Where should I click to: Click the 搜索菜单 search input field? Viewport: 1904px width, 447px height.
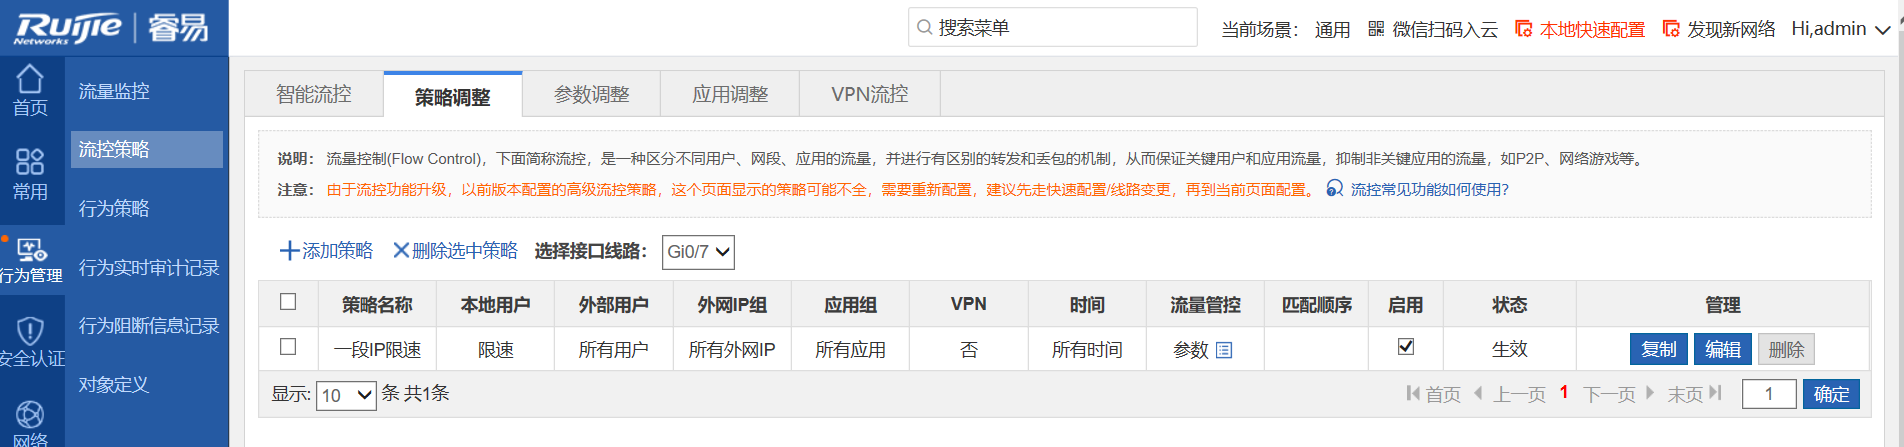[x=1060, y=28]
